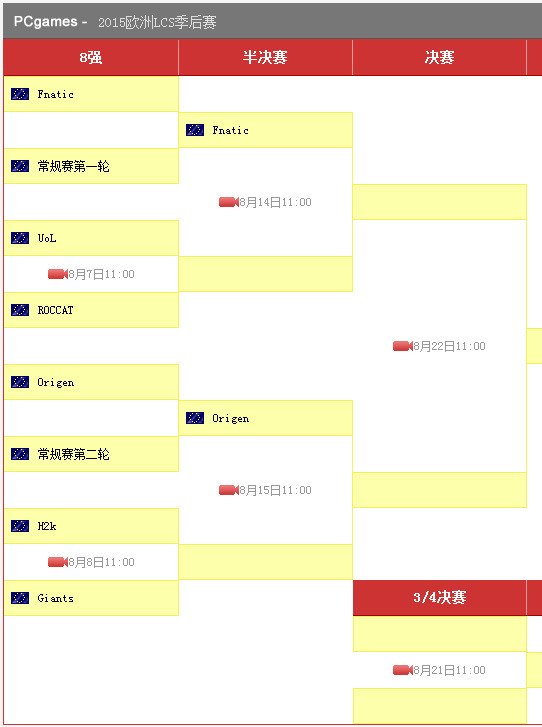Click the video camera icon for 8月22日11:00 final

coord(403,346)
